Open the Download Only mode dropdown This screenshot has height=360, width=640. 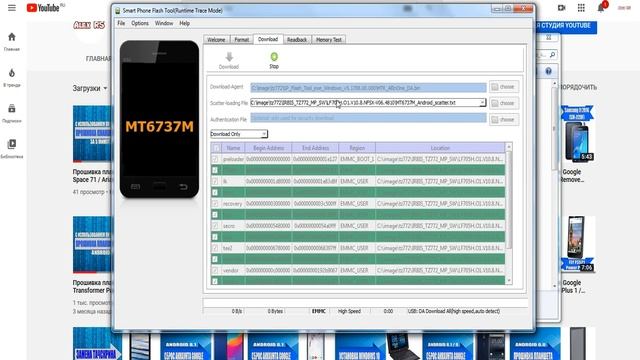click(x=239, y=134)
